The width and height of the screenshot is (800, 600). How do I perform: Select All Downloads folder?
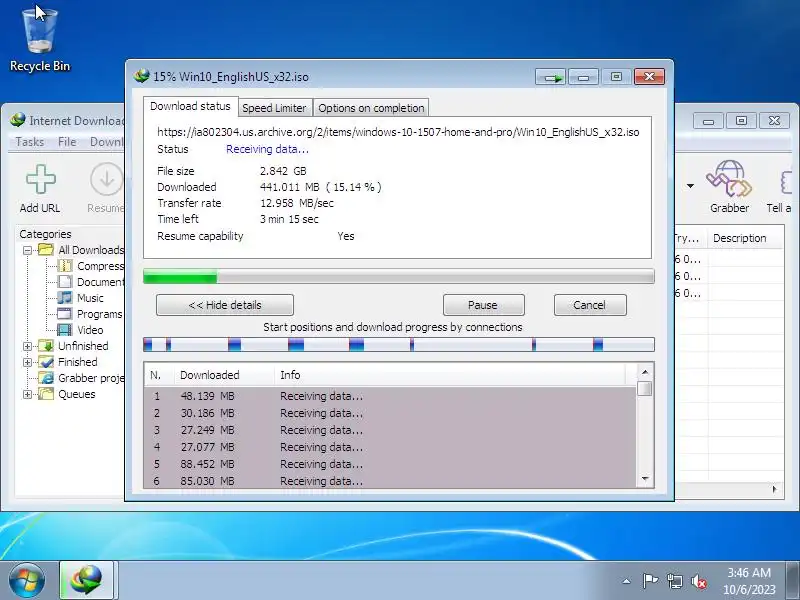click(x=82, y=250)
